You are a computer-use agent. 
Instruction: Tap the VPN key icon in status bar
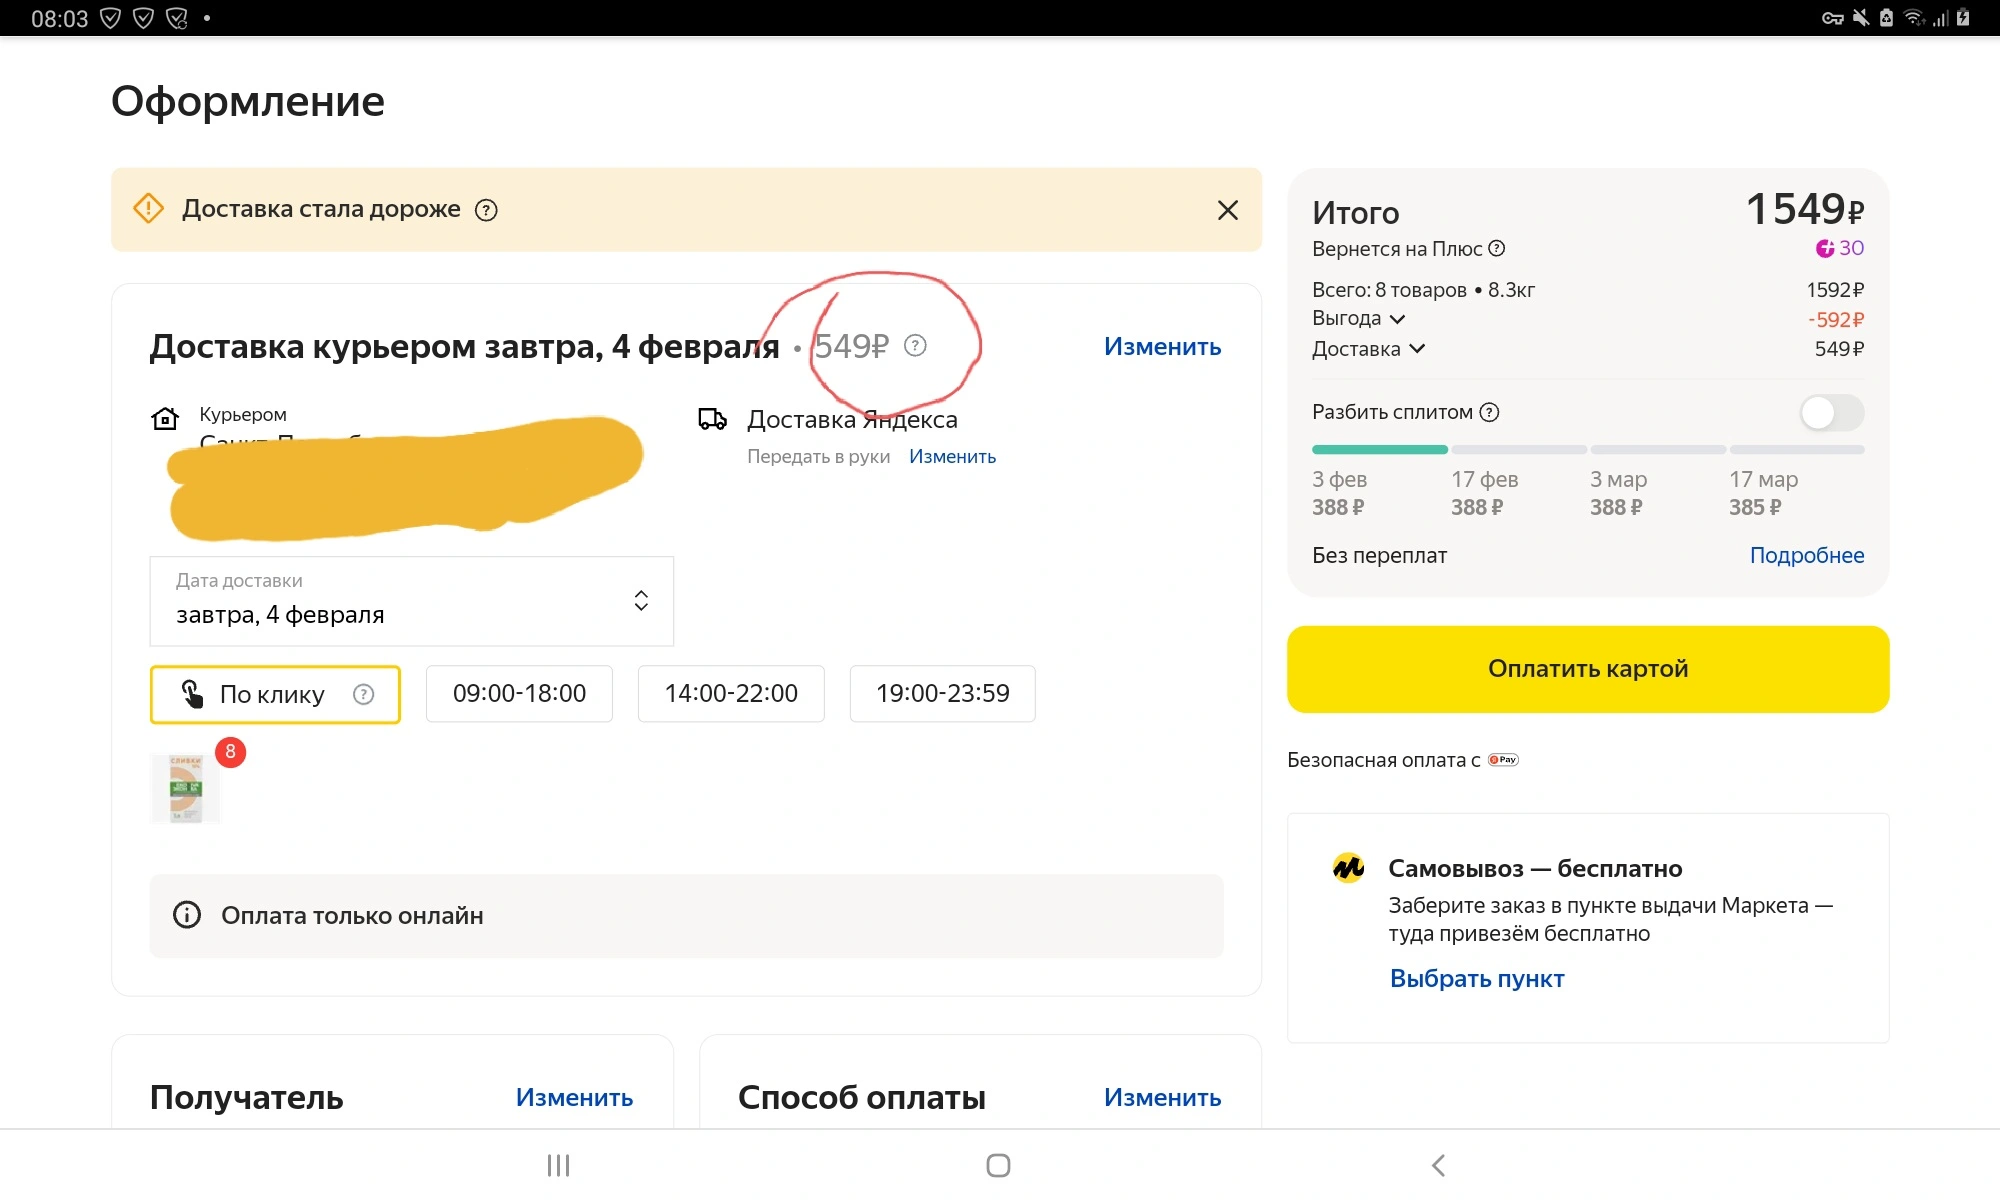[1832, 18]
